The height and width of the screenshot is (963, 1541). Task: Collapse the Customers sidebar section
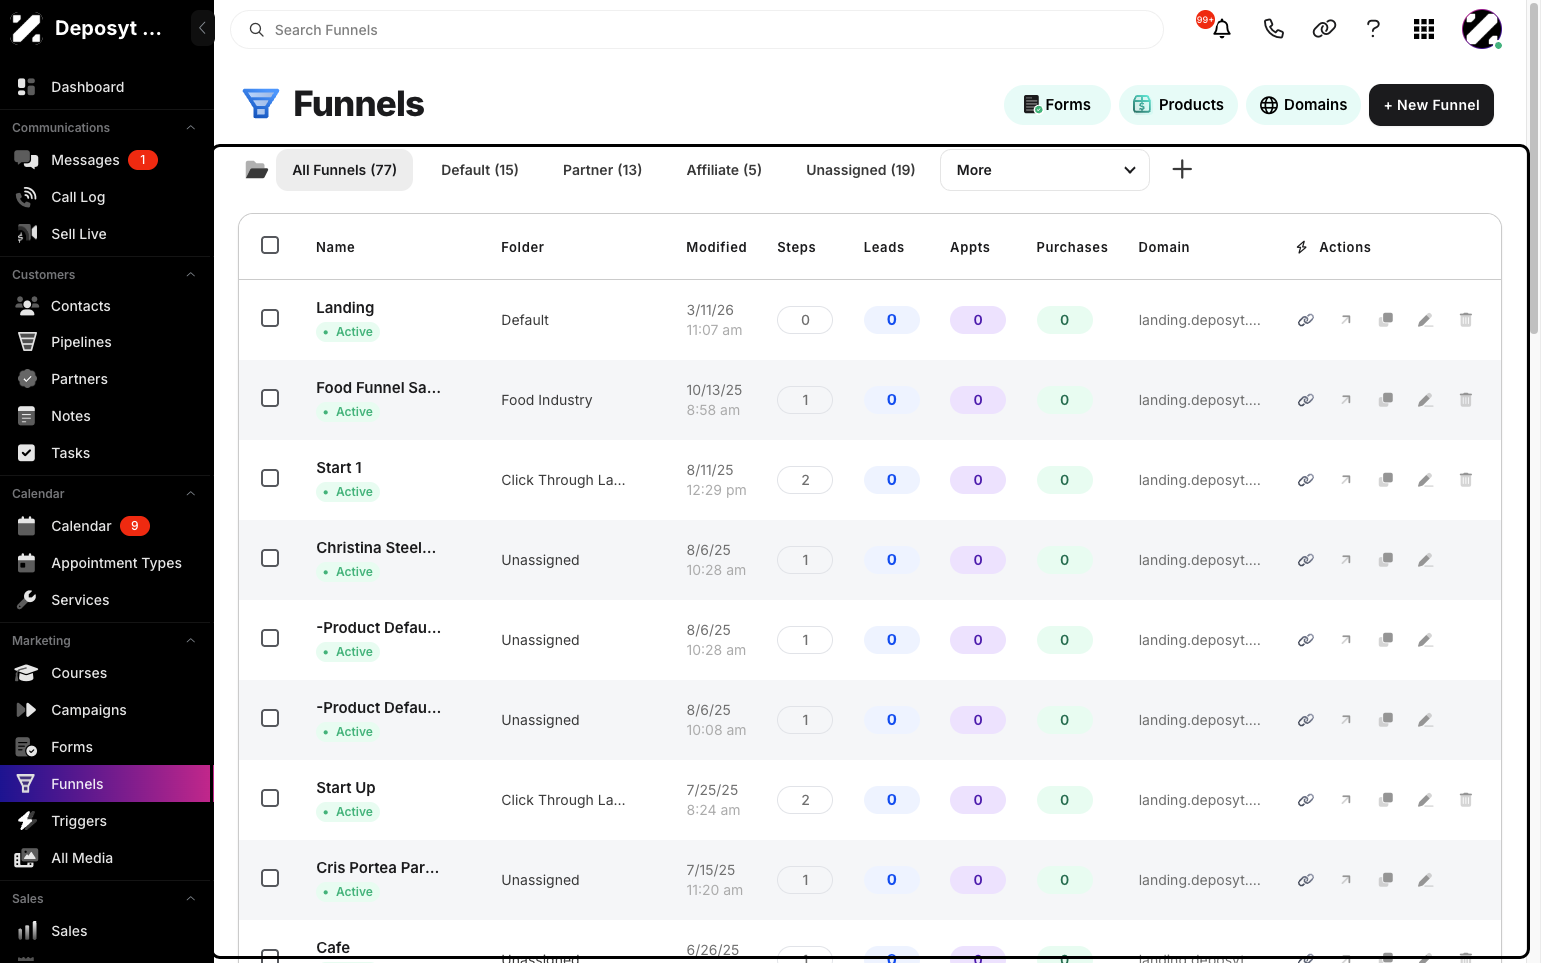(190, 275)
